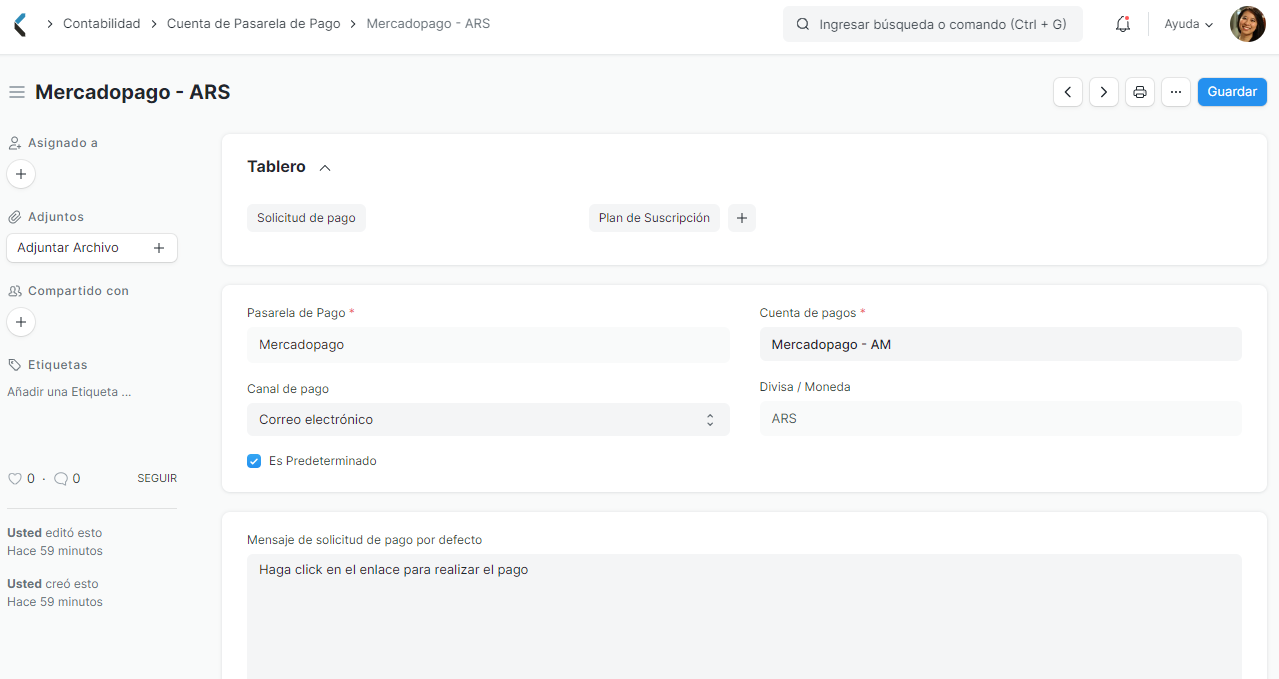Click the Adjuntar Archivo button
Image resolution: width=1279 pixels, height=679 pixels.
tap(92, 248)
